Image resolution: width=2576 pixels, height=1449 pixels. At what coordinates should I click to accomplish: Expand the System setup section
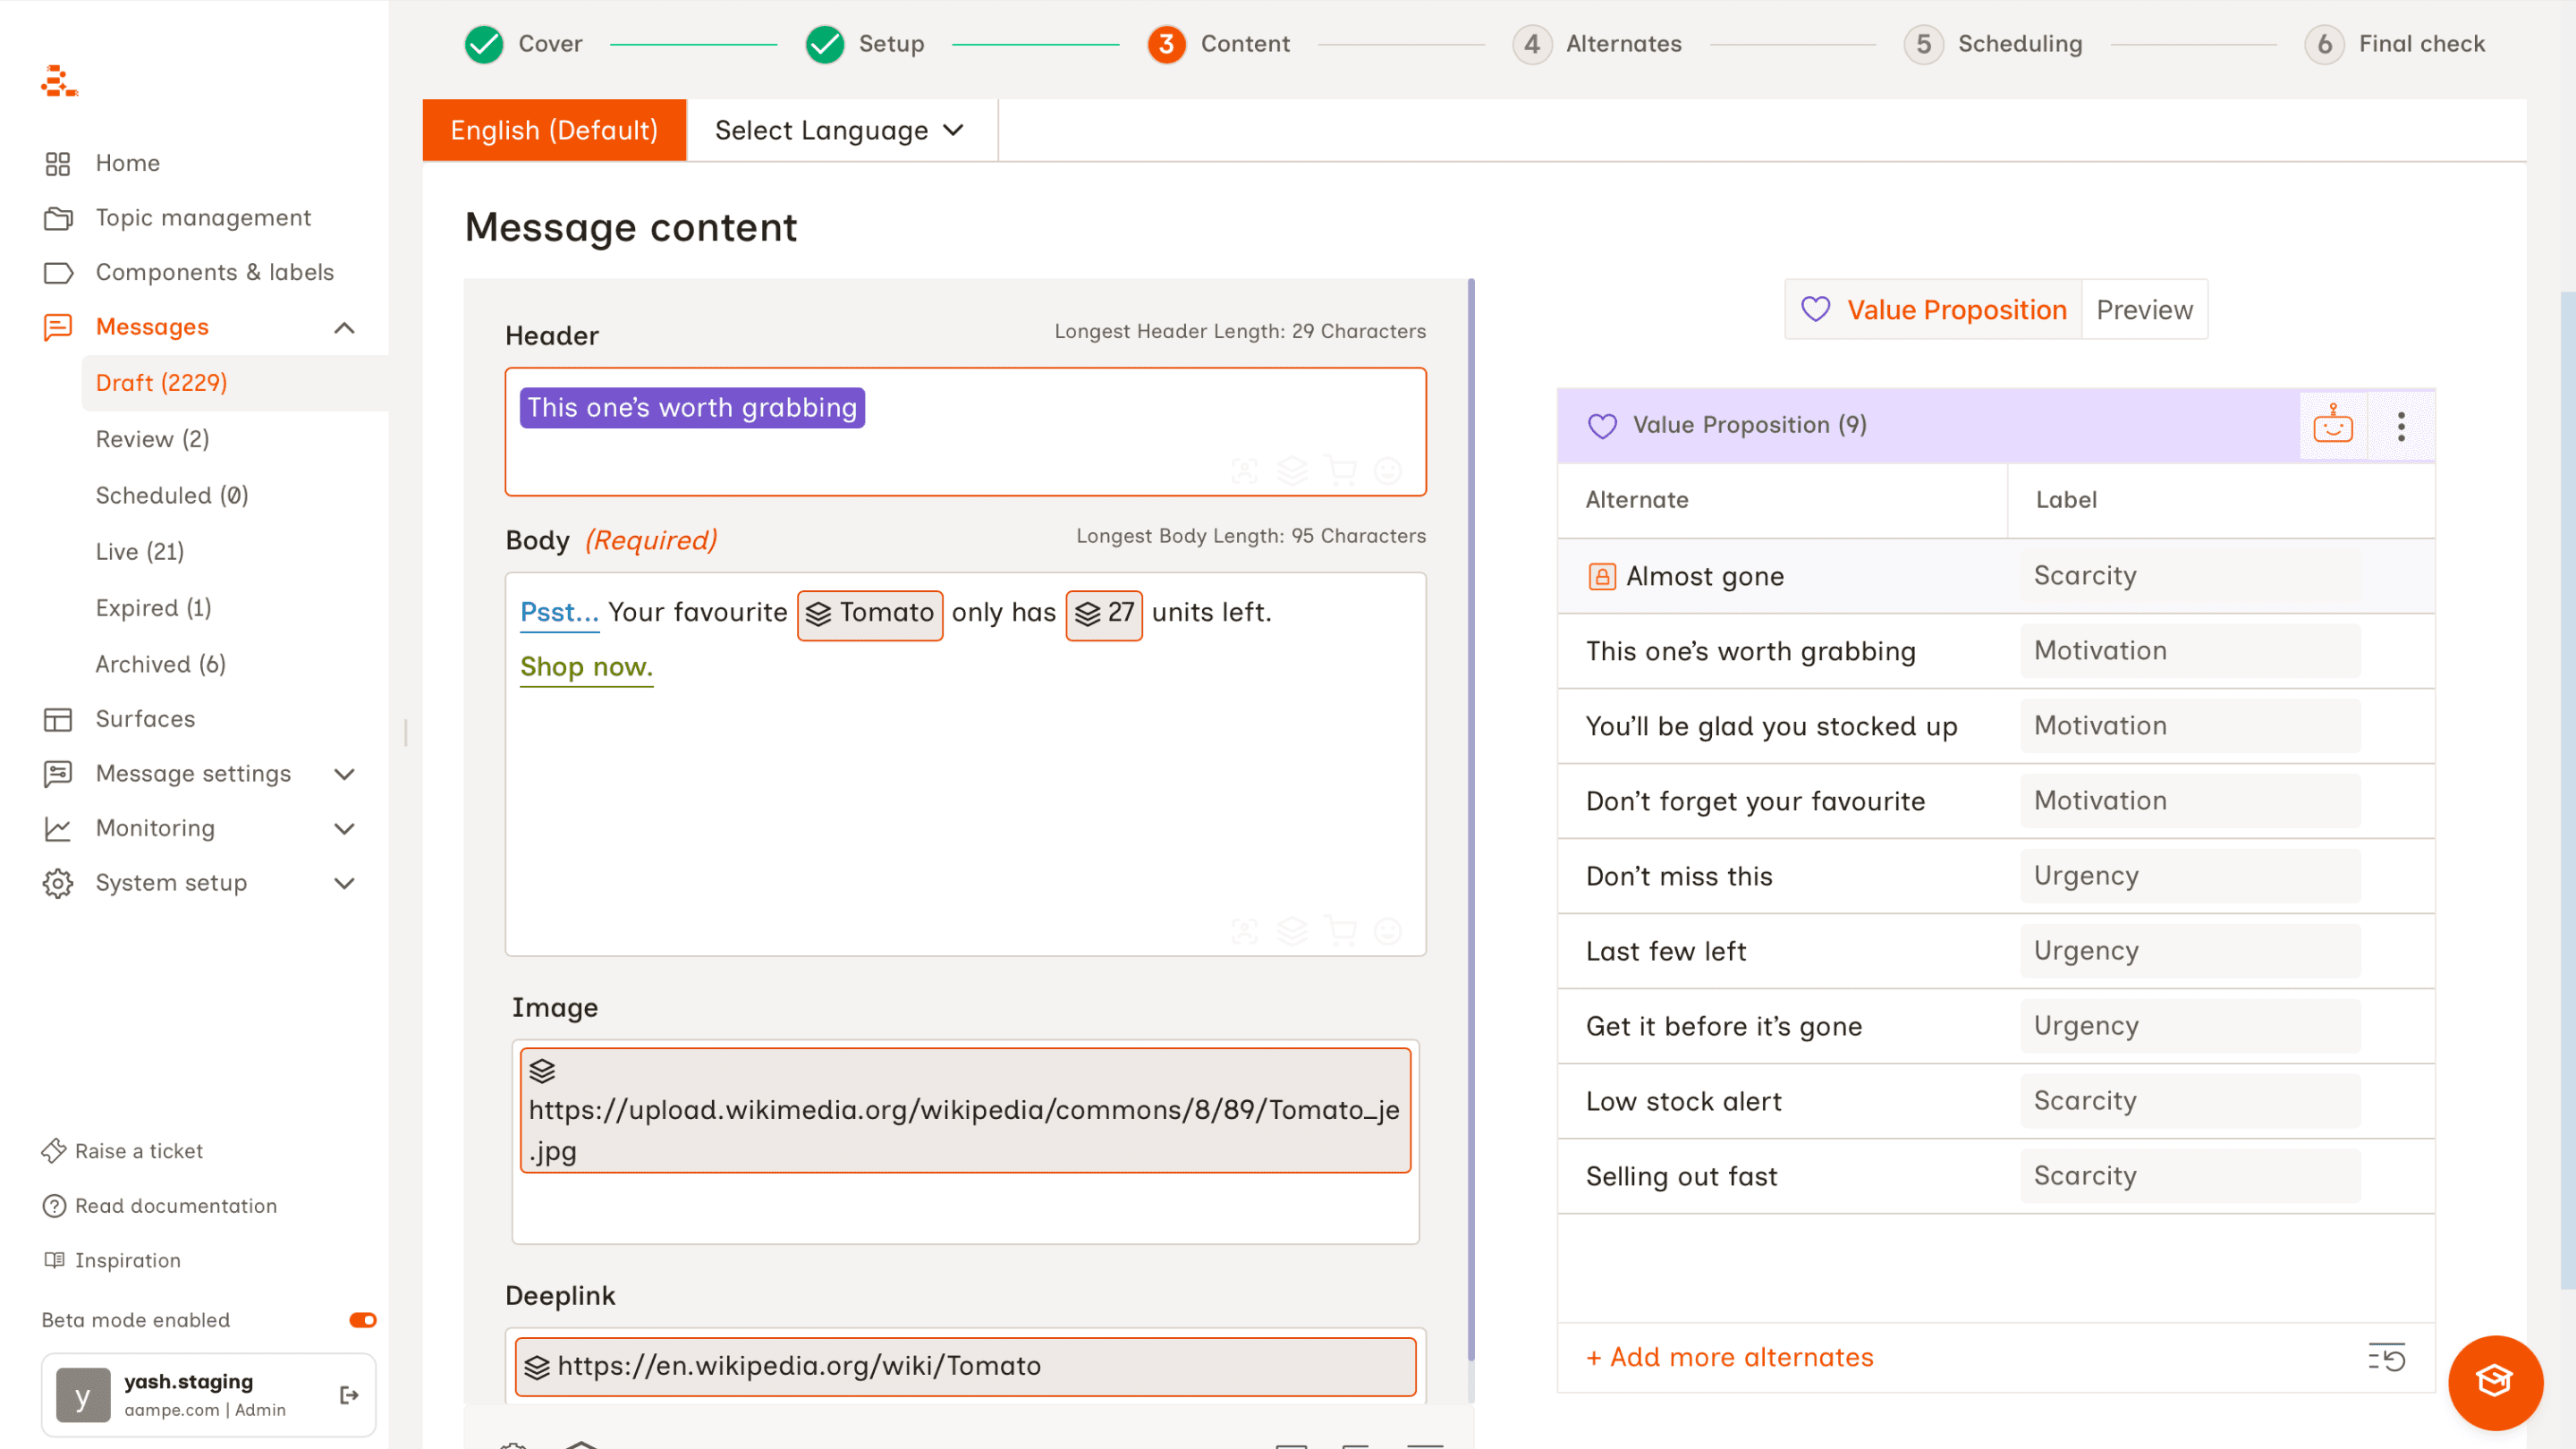pyautogui.click(x=344, y=883)
